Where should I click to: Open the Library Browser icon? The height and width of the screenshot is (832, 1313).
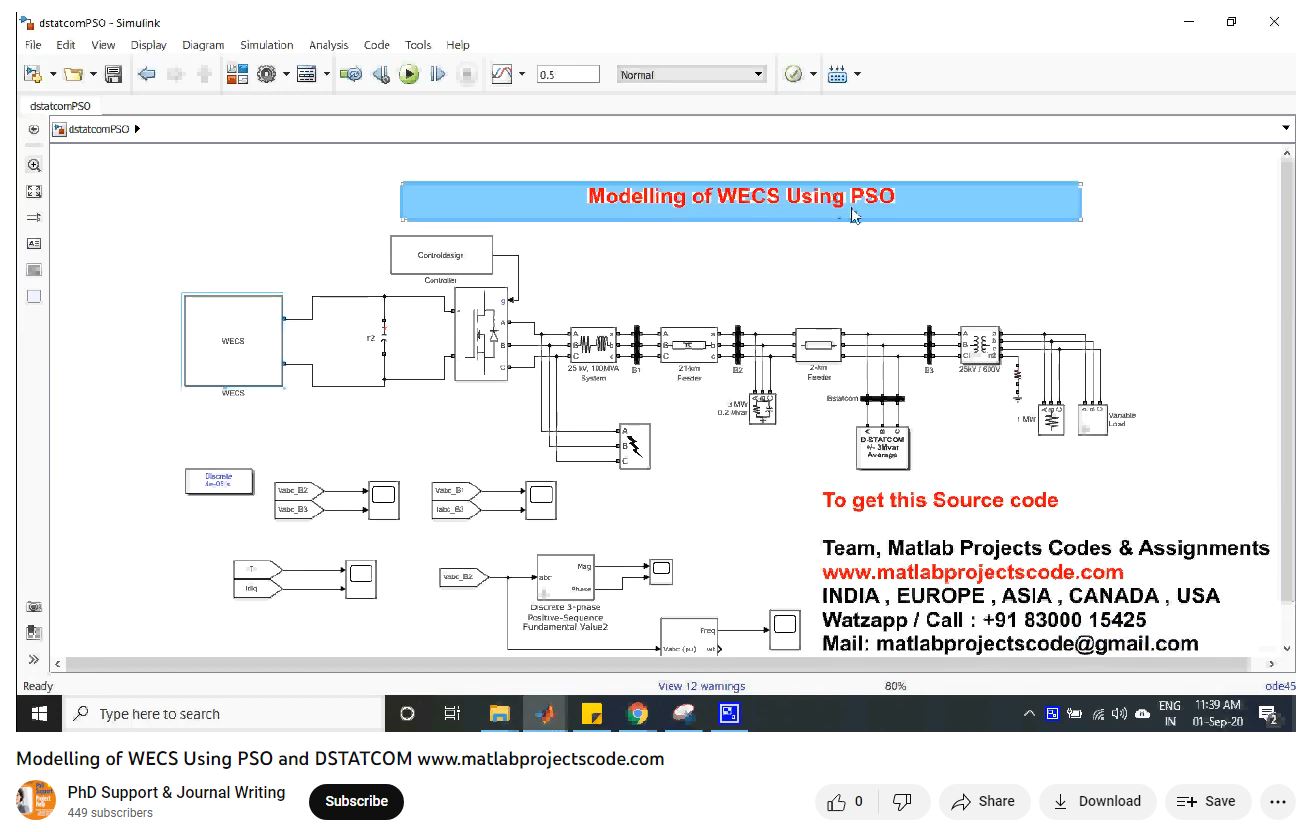pyautogui.click(x=237, y=74)
